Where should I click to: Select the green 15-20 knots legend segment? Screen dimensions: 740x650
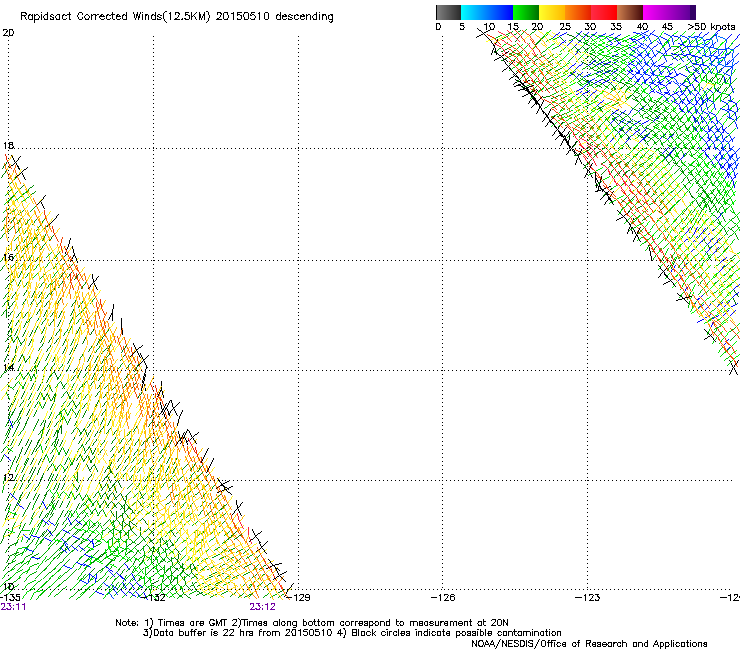coord(526,12)
